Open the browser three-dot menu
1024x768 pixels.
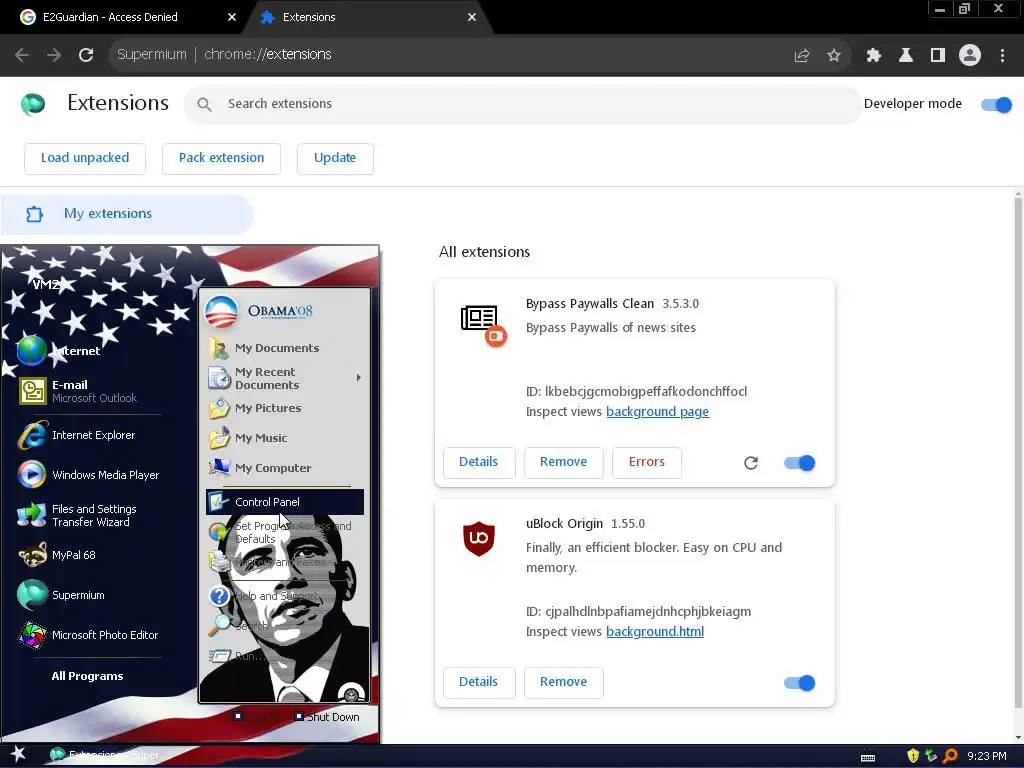(1002, 56)
